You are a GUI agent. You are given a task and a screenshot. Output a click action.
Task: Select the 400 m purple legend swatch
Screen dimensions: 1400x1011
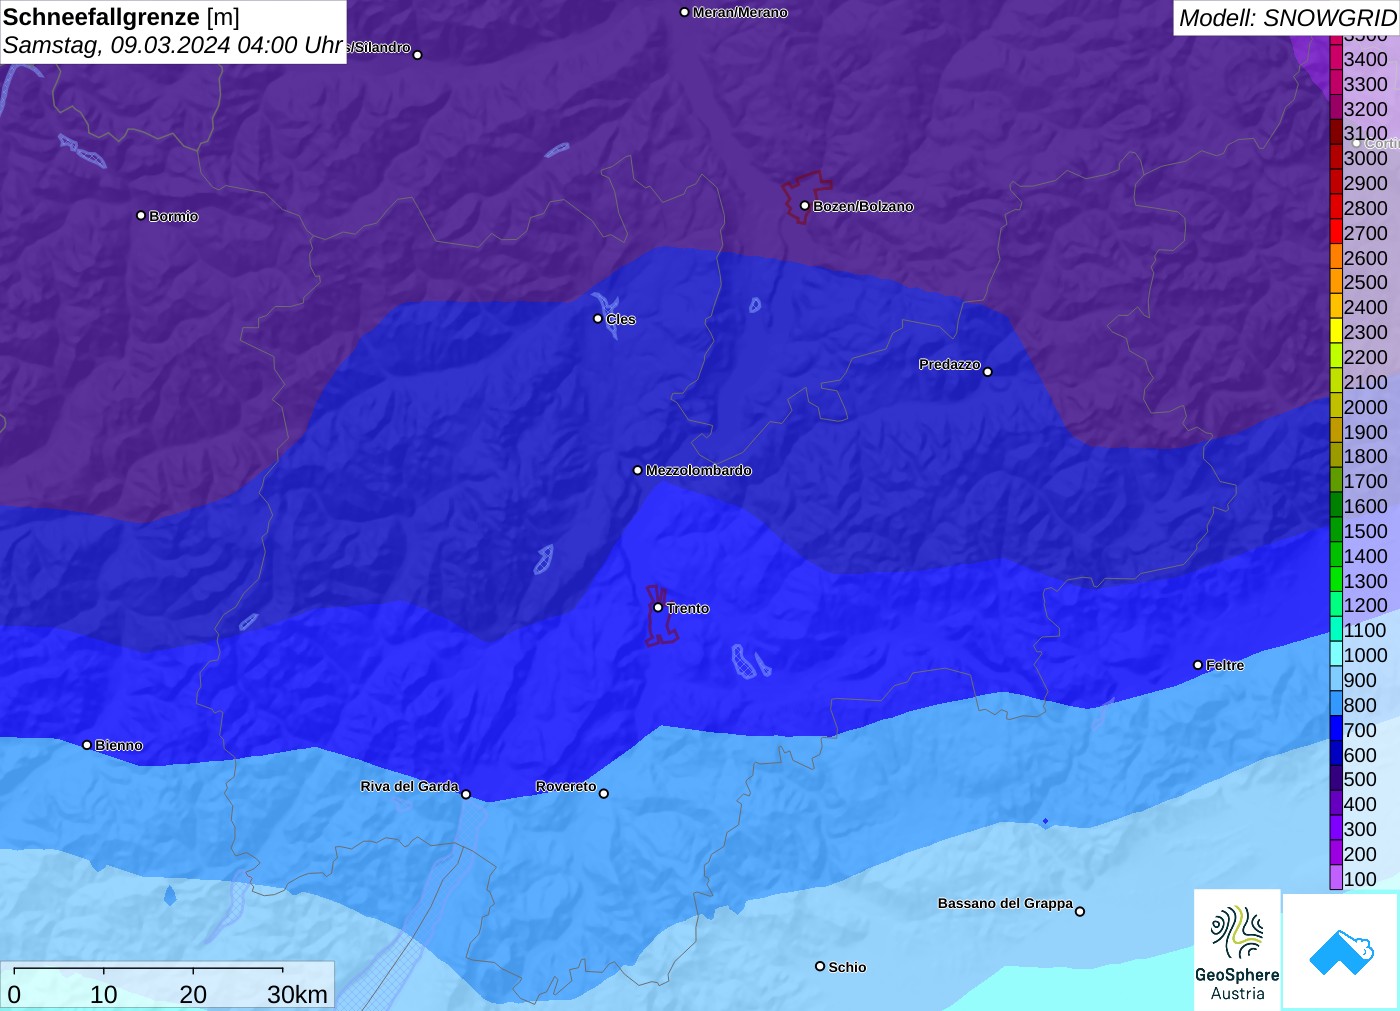[1336, 803]
